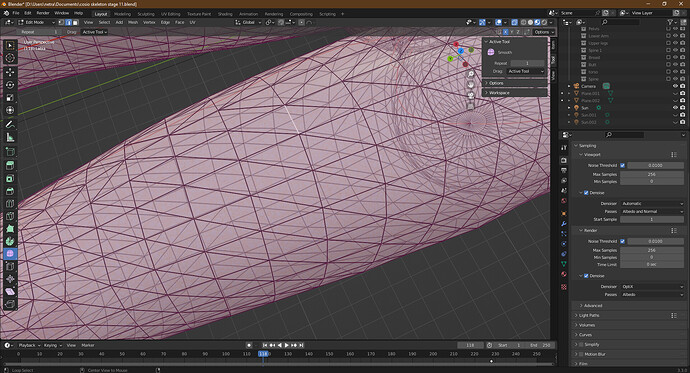
Task: Select the Select Box tool
Action: 10,45
